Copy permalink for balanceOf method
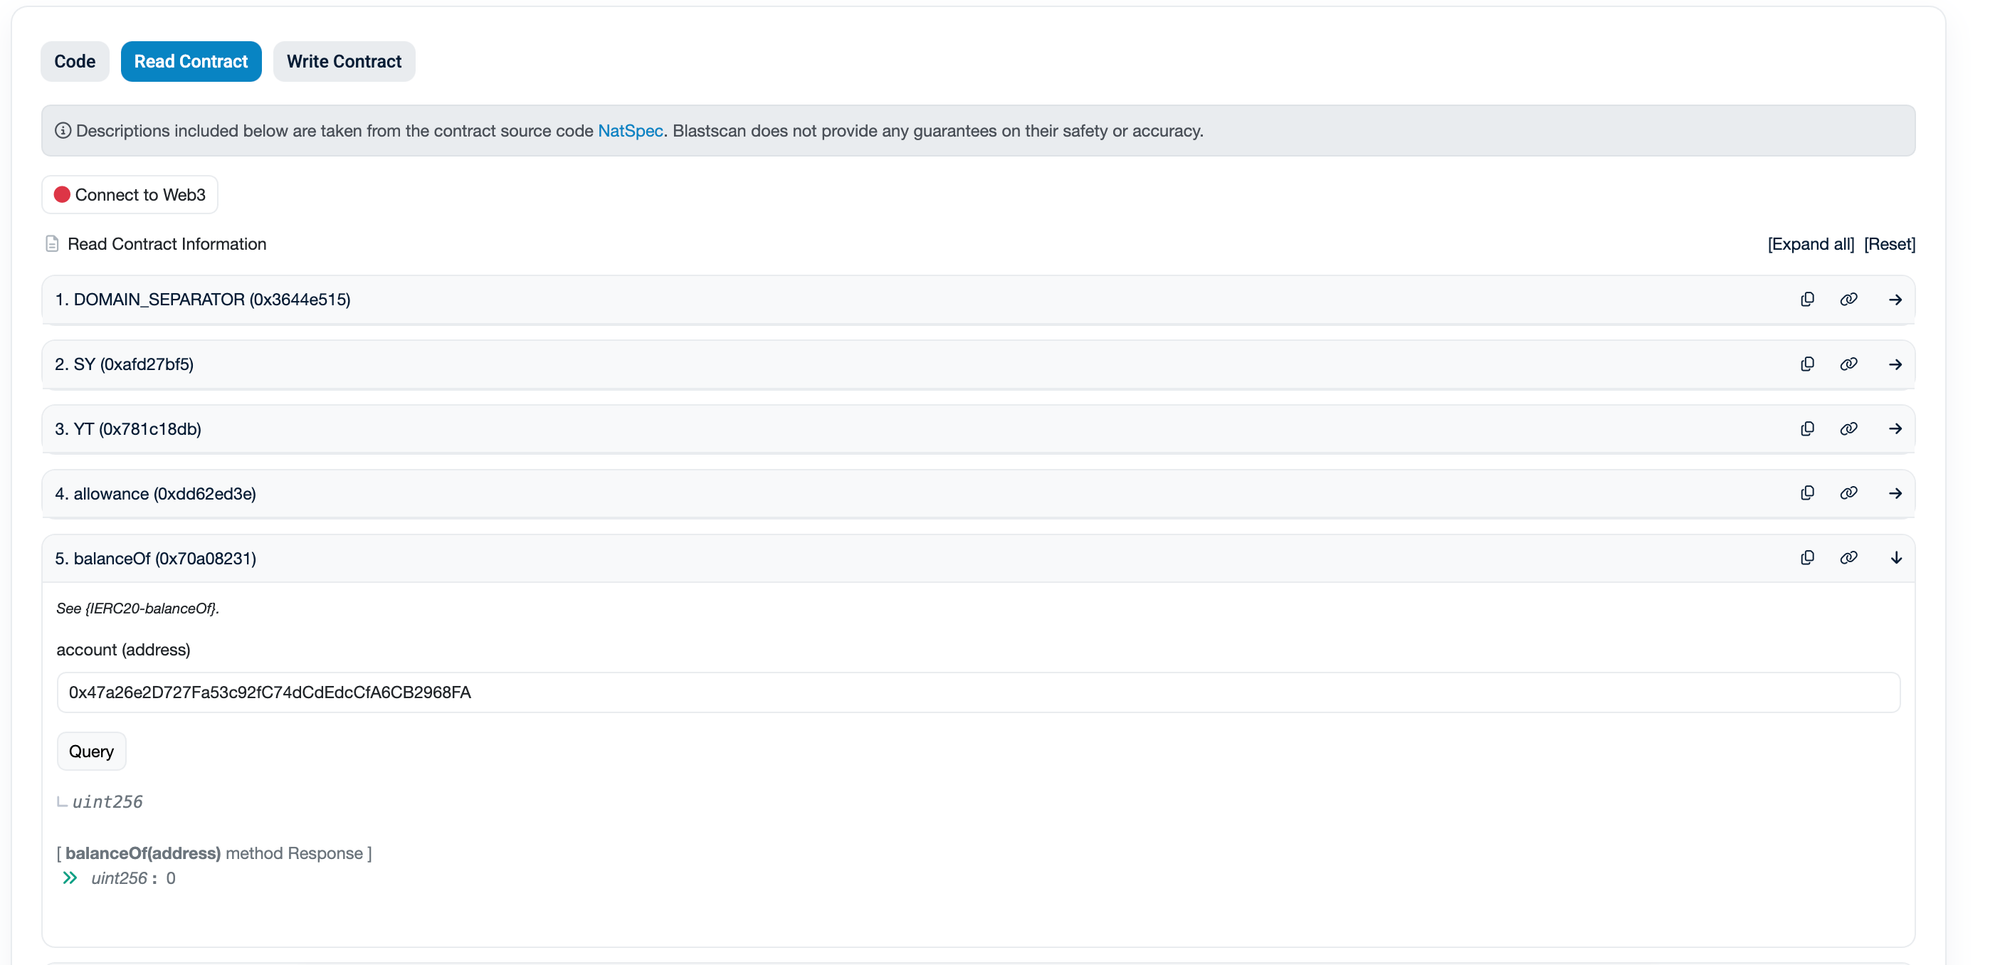Image resolution: width=2000 pixels, height=965 pixels. click(1848, 558)
